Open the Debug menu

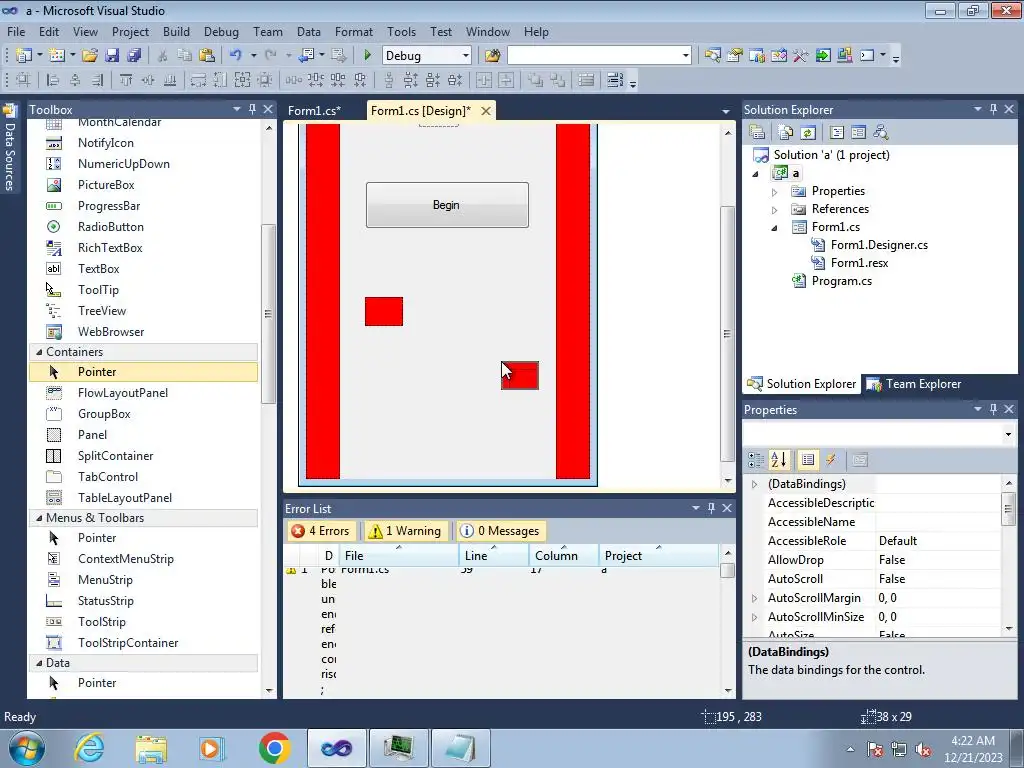(x=221, y=31)
